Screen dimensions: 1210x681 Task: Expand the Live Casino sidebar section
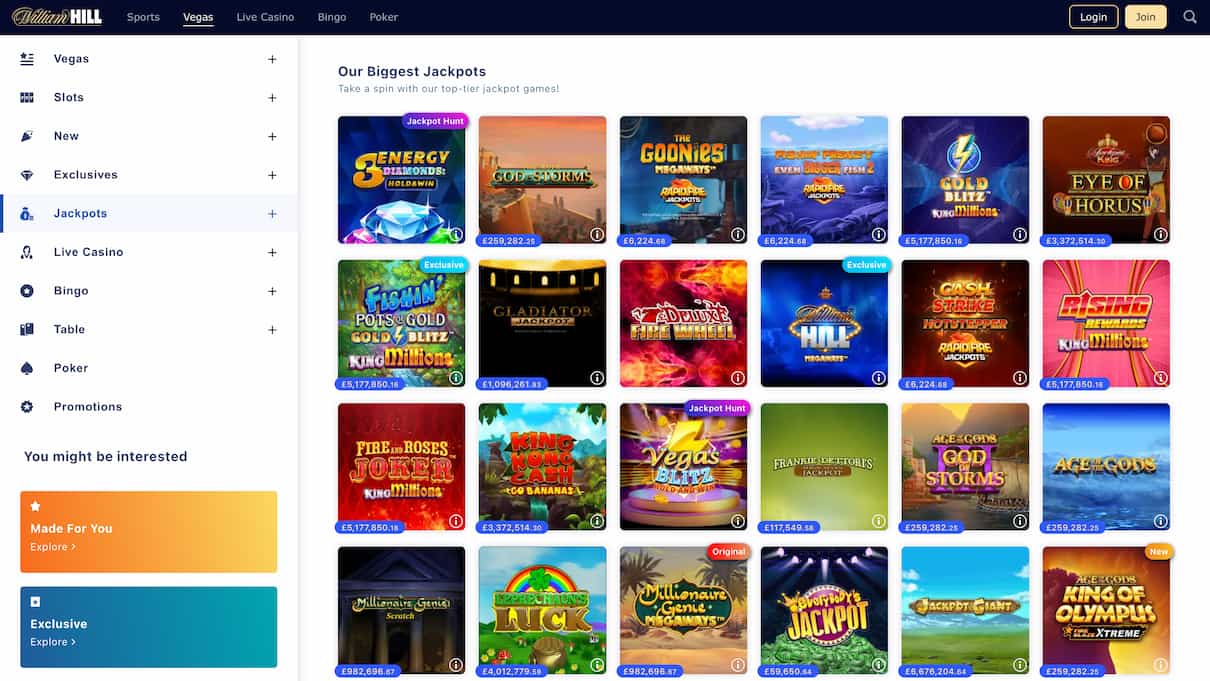[x=272, y=252]
